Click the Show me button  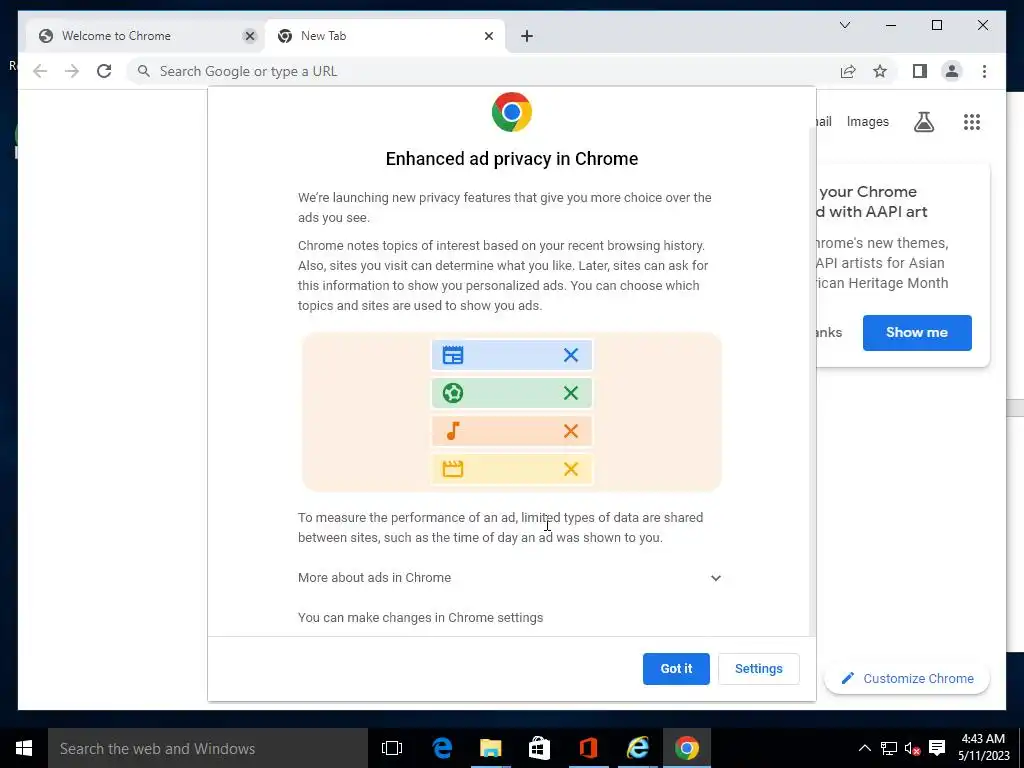917,332
